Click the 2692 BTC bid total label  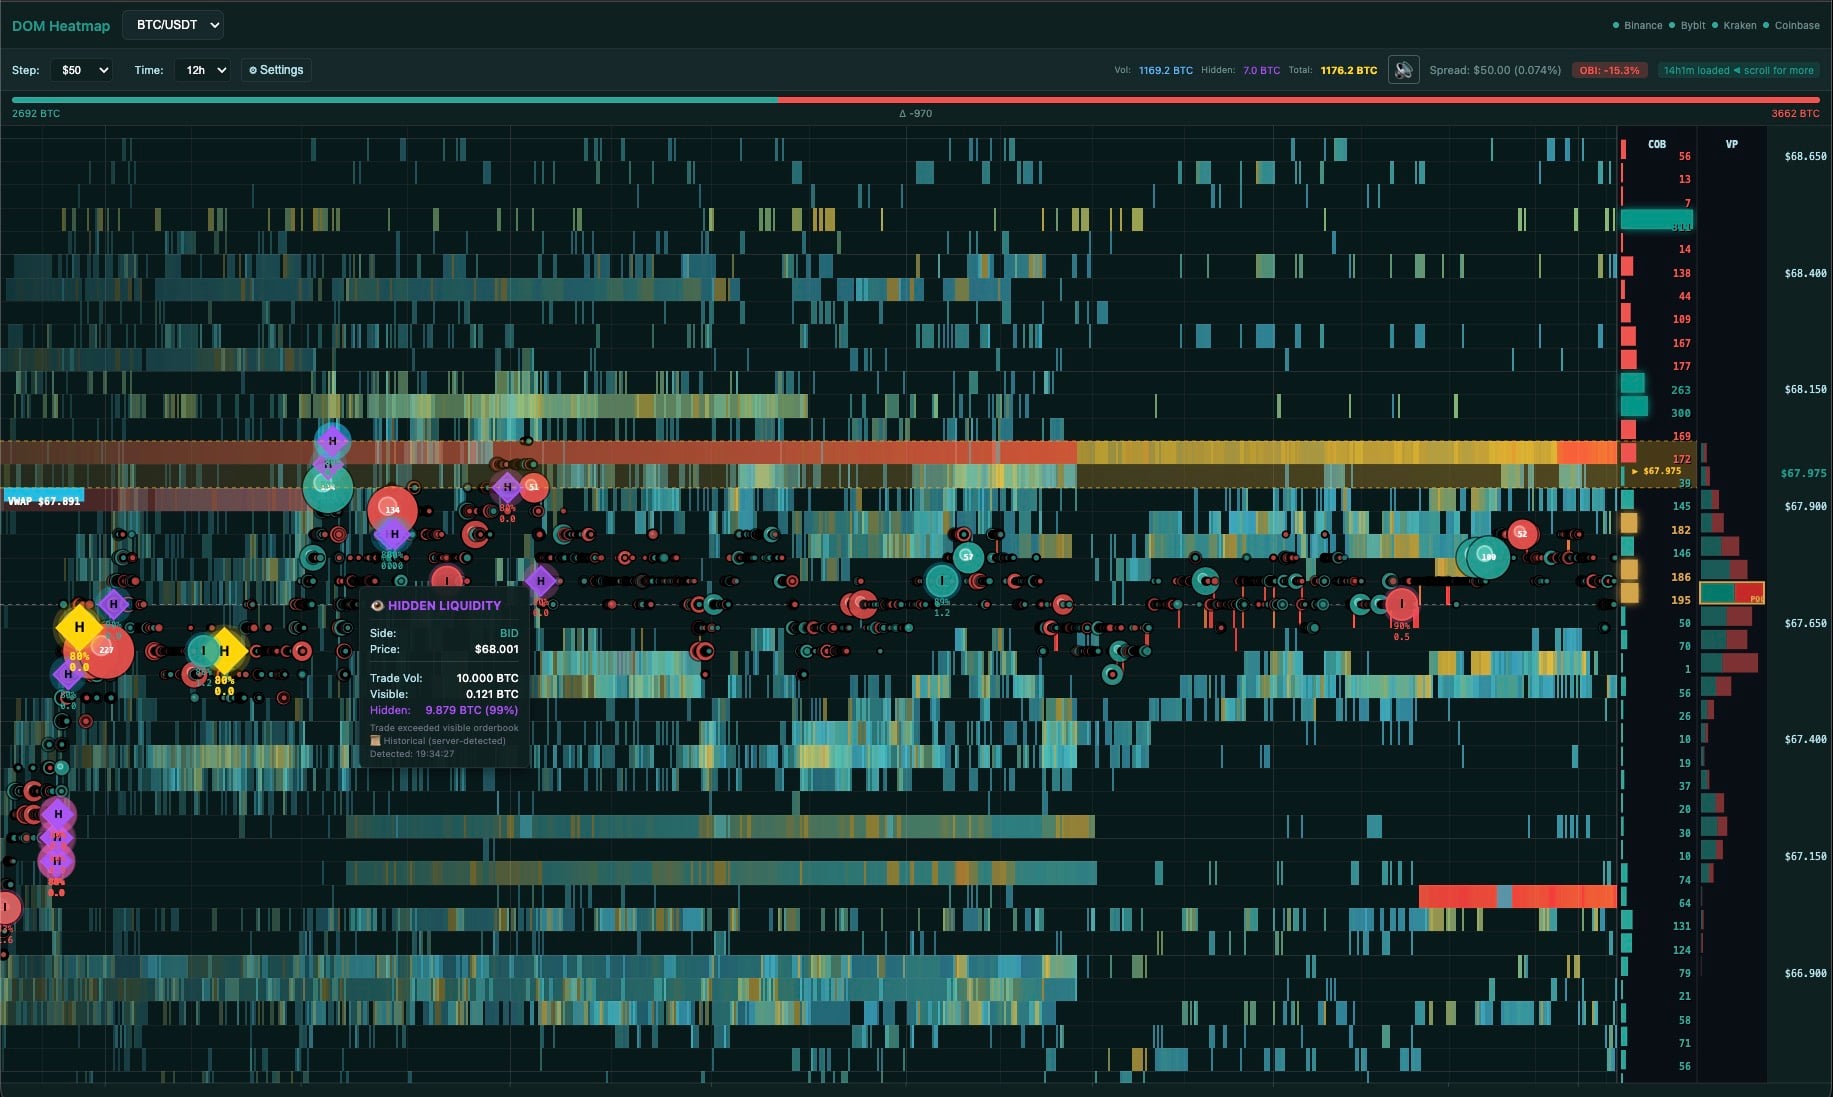pos(36,114)
